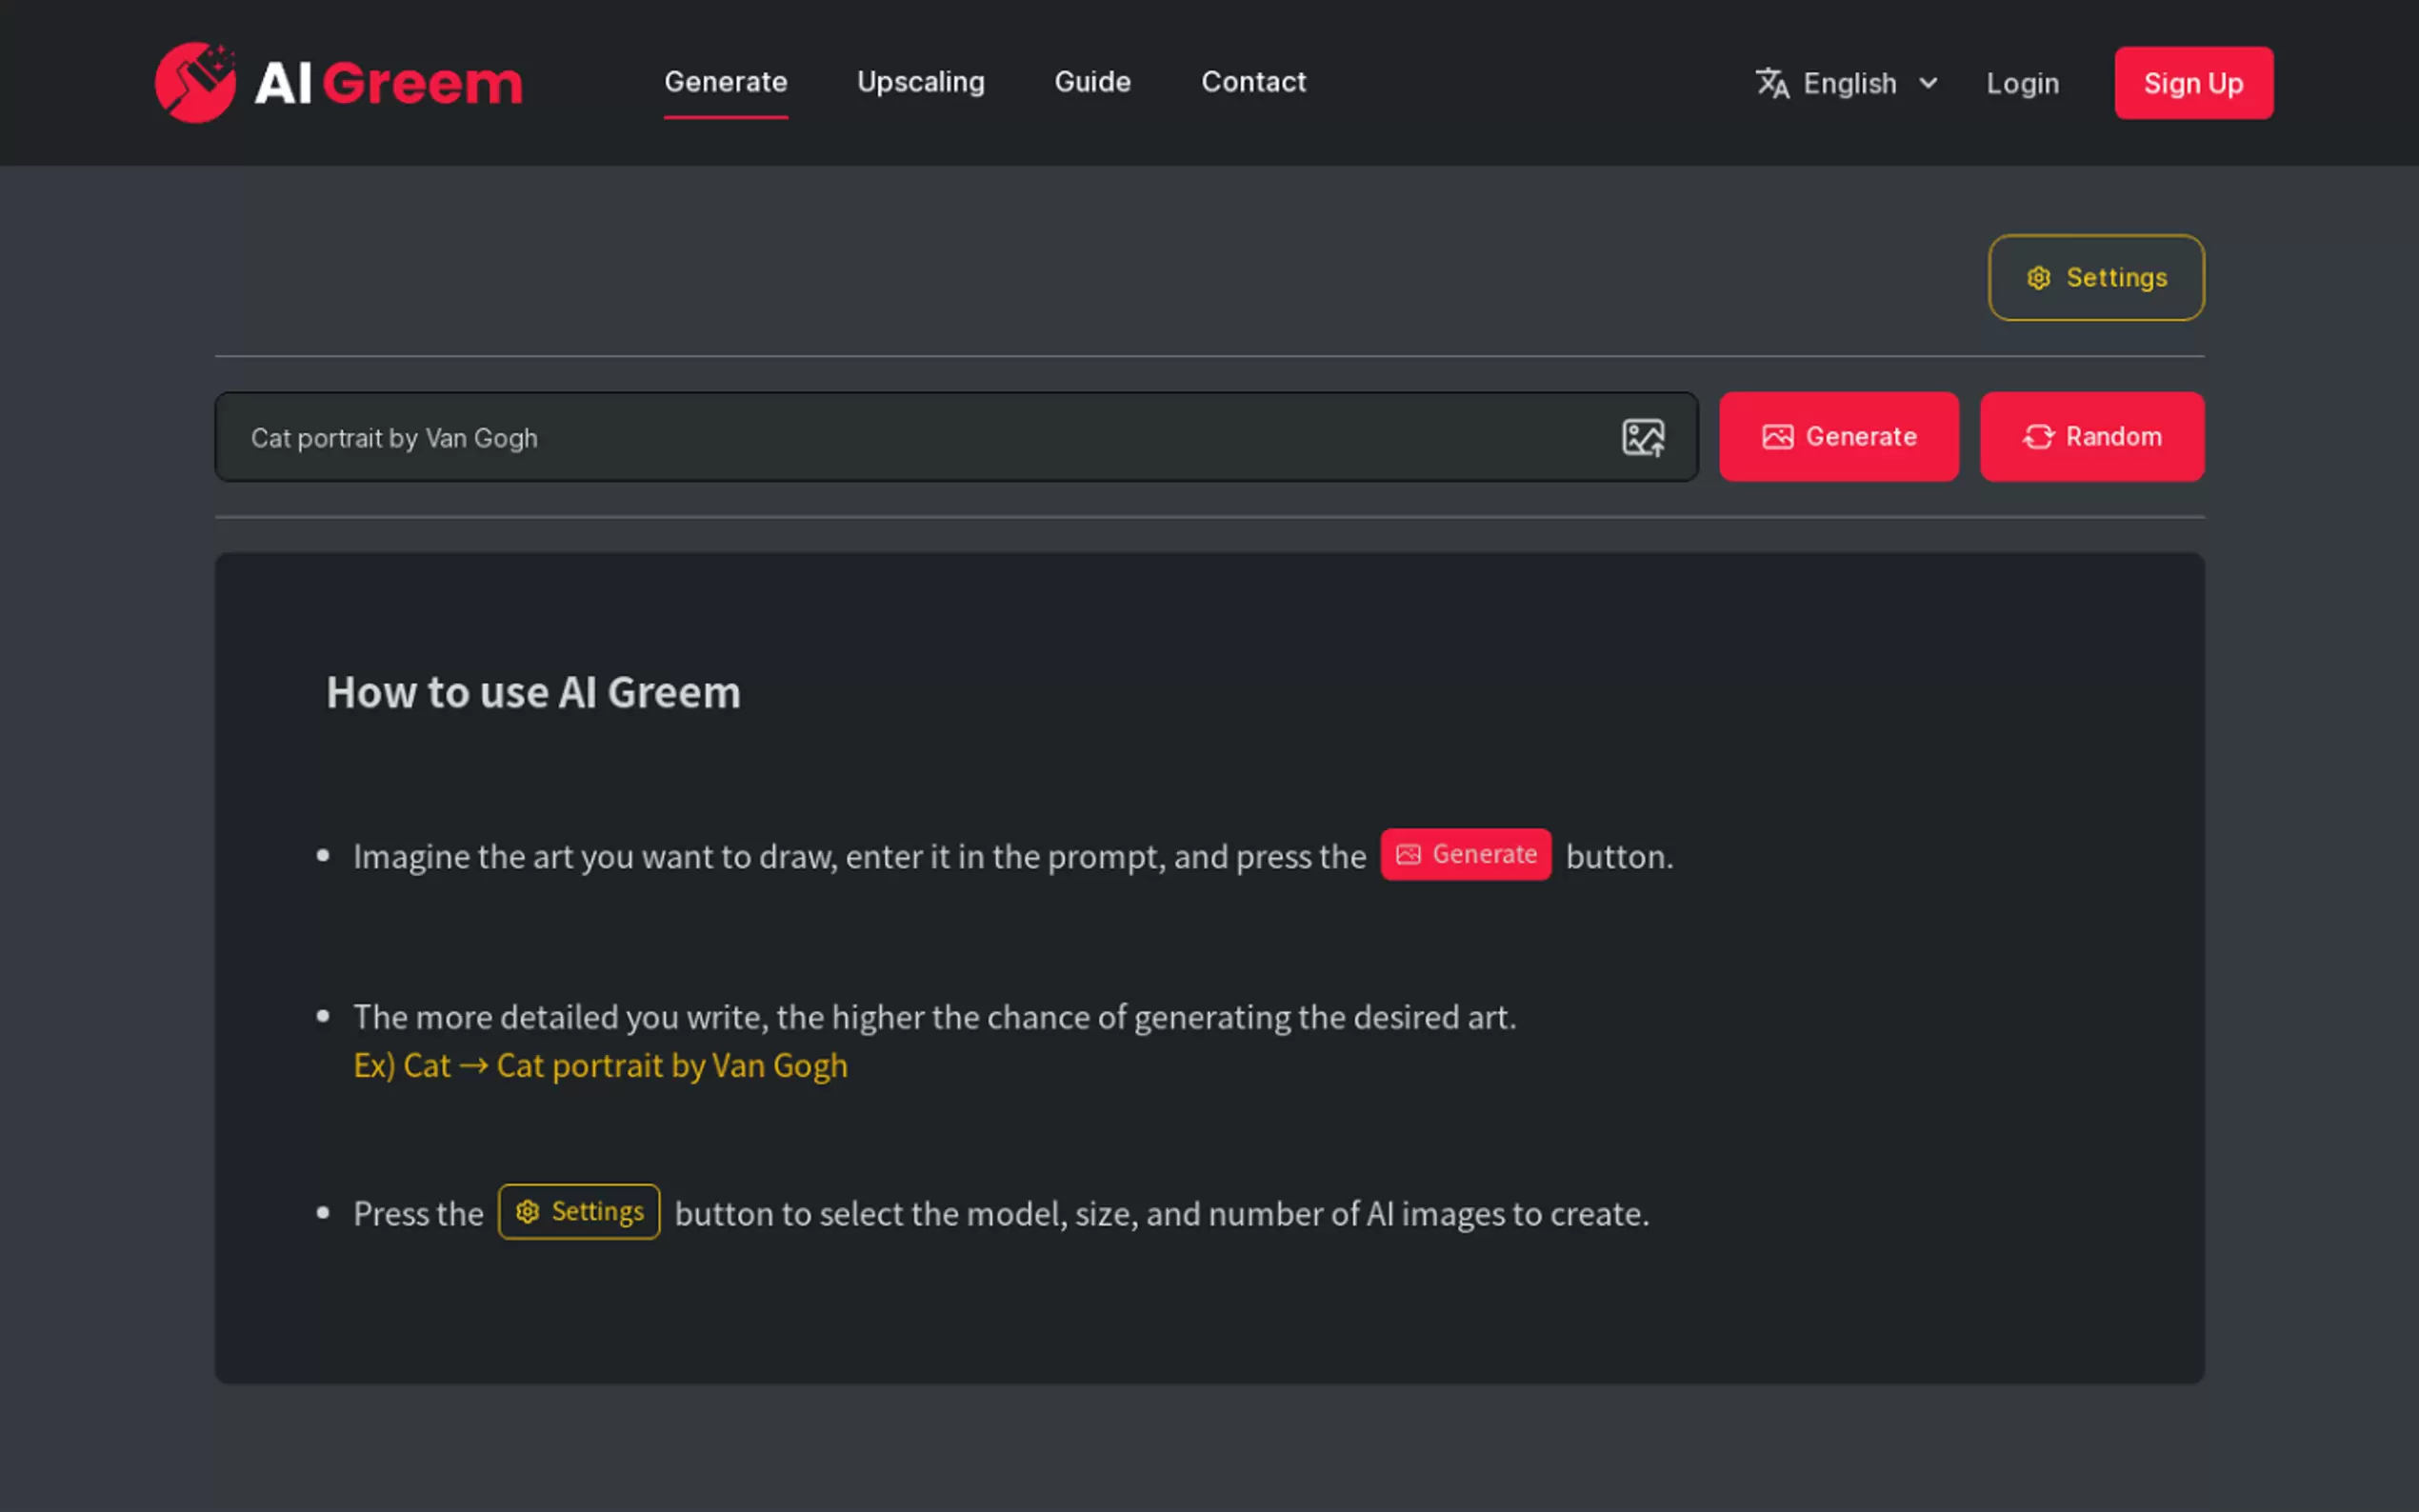
Task: Click the translate language icon
Action: (1772, 83)
